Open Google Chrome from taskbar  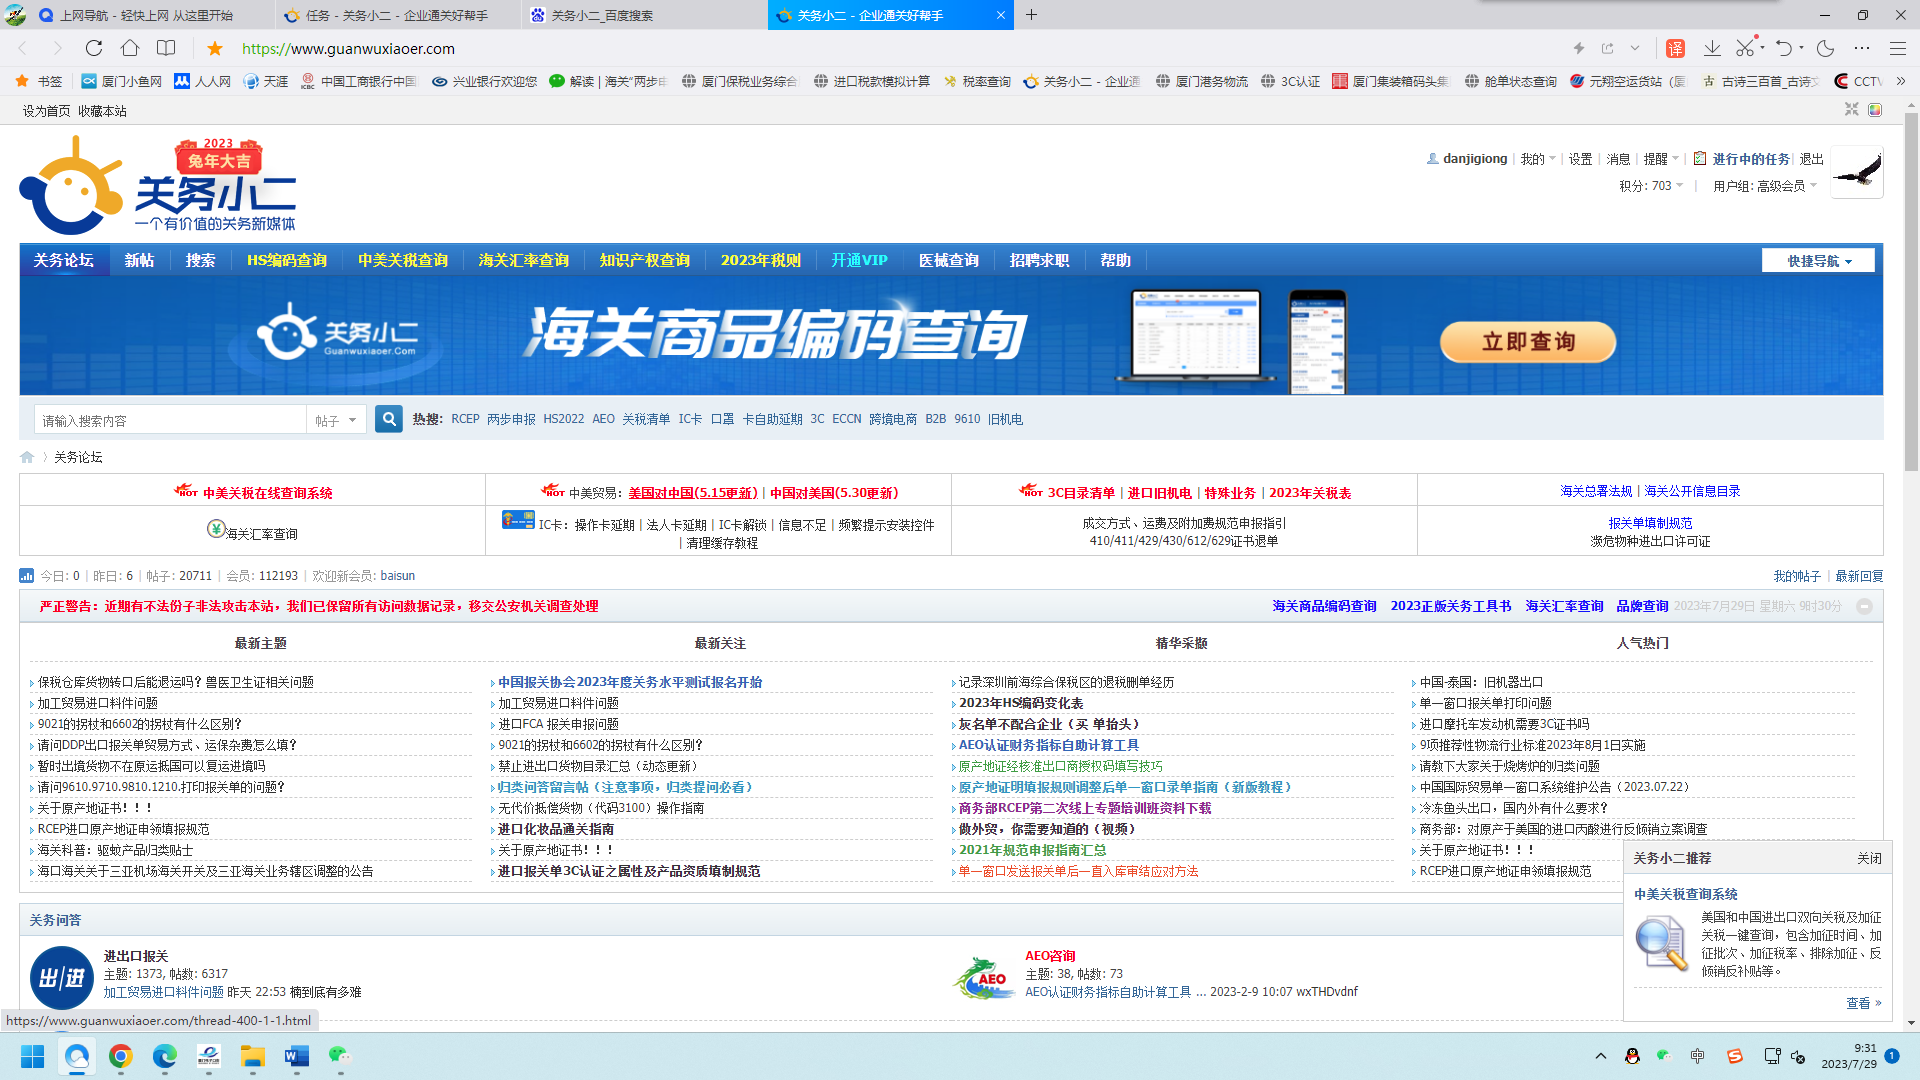click(x=121, y=1056)
